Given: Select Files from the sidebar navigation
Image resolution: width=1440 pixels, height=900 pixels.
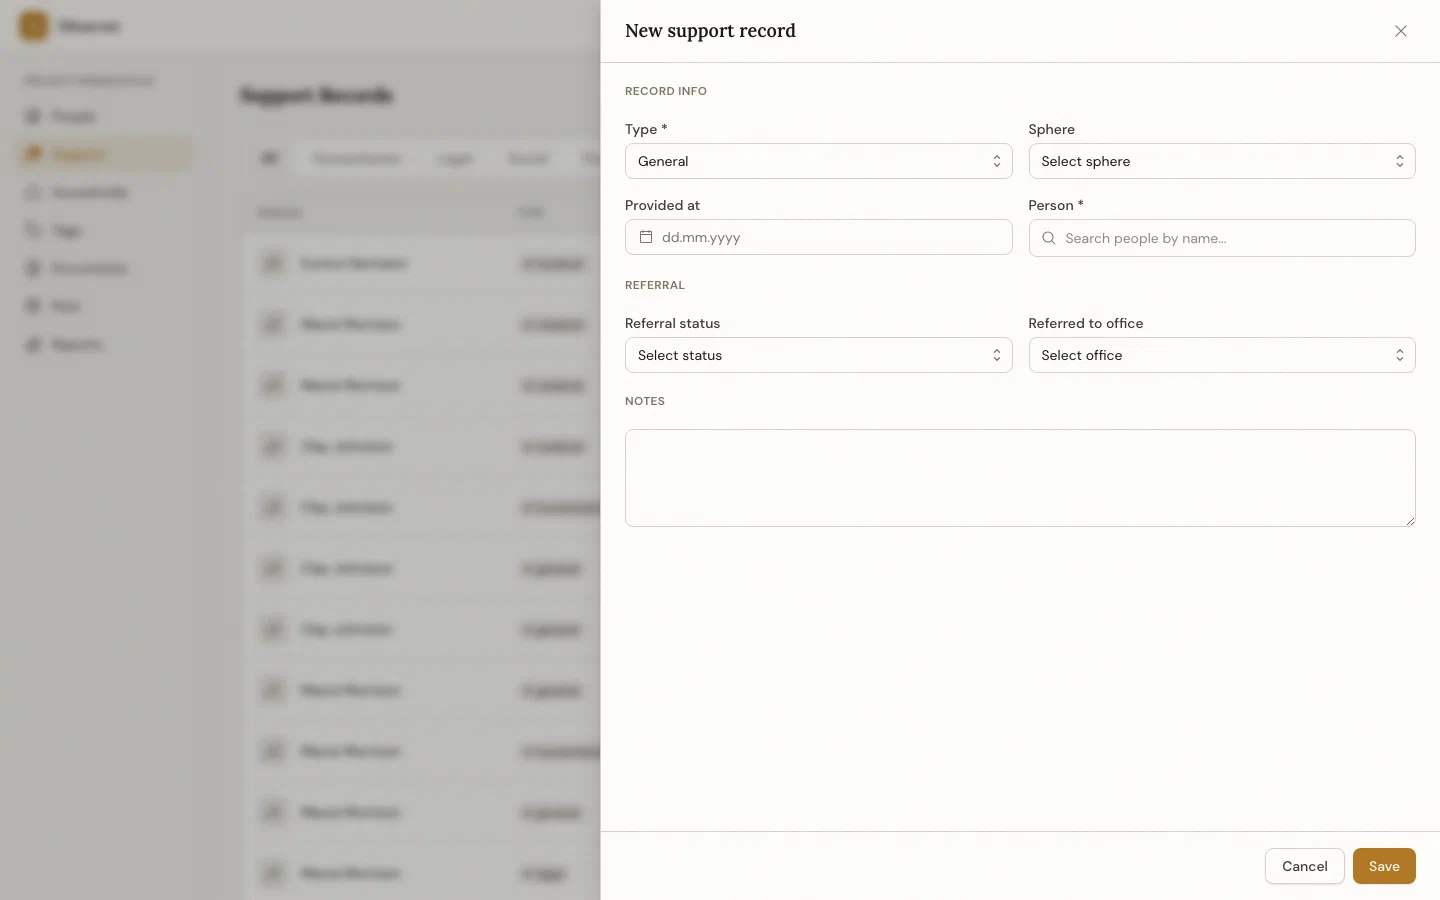Looking at the screenshot, I should pos(34,306).
